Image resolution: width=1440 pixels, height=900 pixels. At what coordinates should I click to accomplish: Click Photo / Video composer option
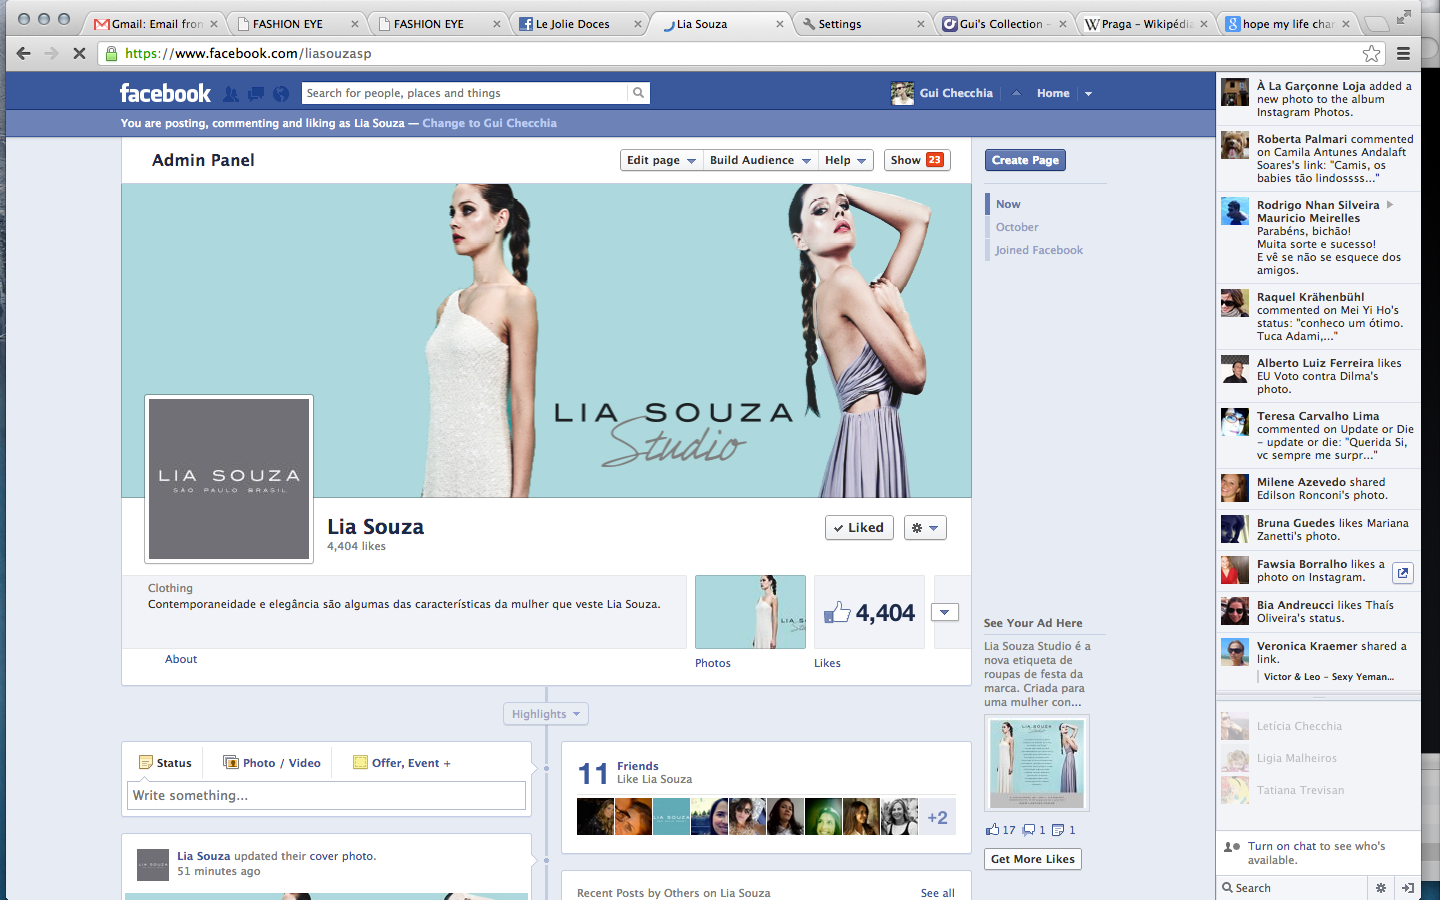point(272,763)
